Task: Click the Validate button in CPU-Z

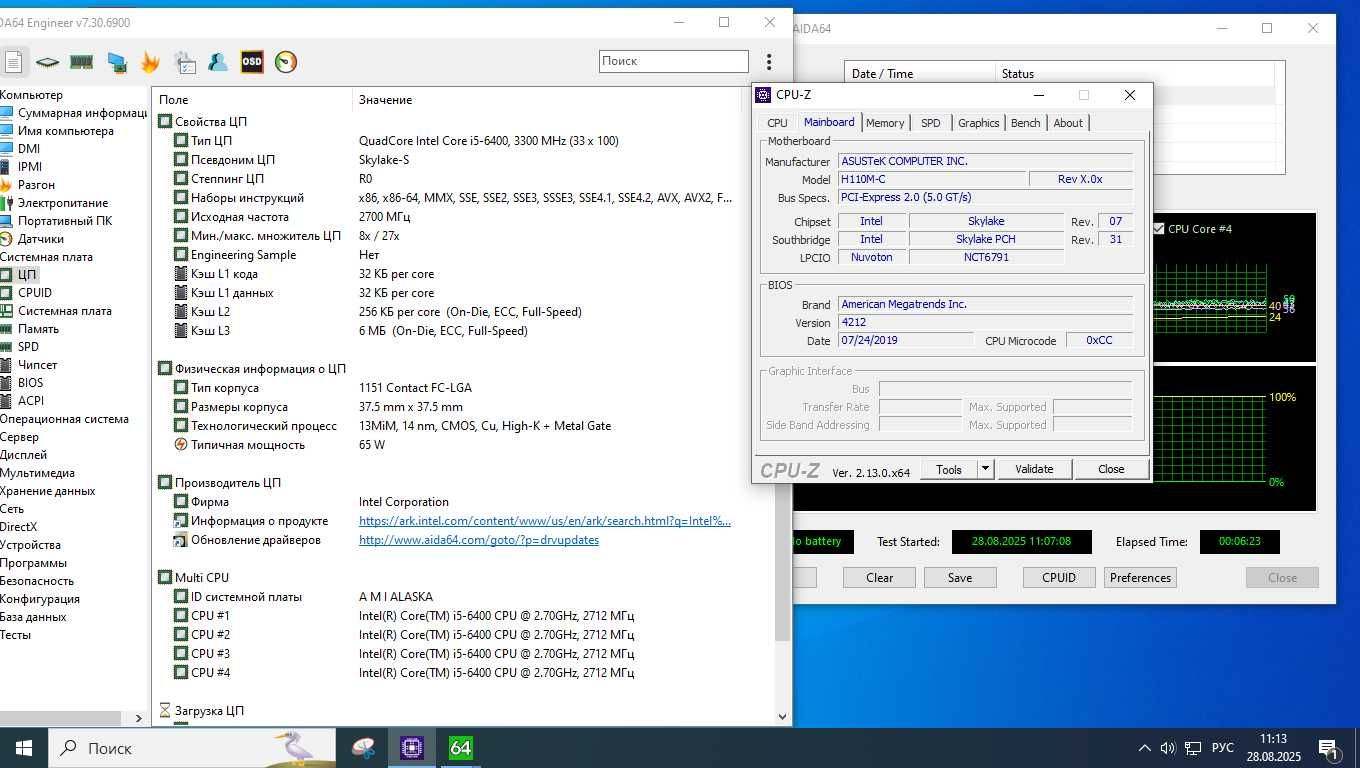Action: click(x=1034, y=468)
